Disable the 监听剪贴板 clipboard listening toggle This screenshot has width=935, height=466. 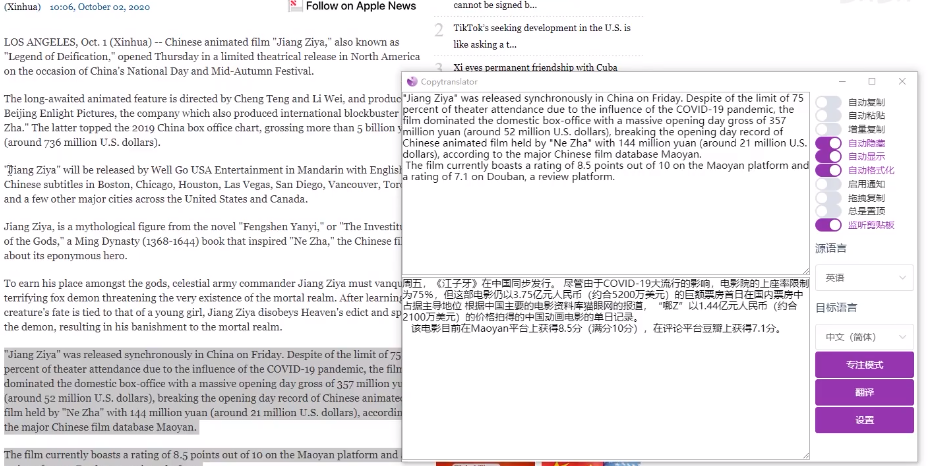click(828, 225)
